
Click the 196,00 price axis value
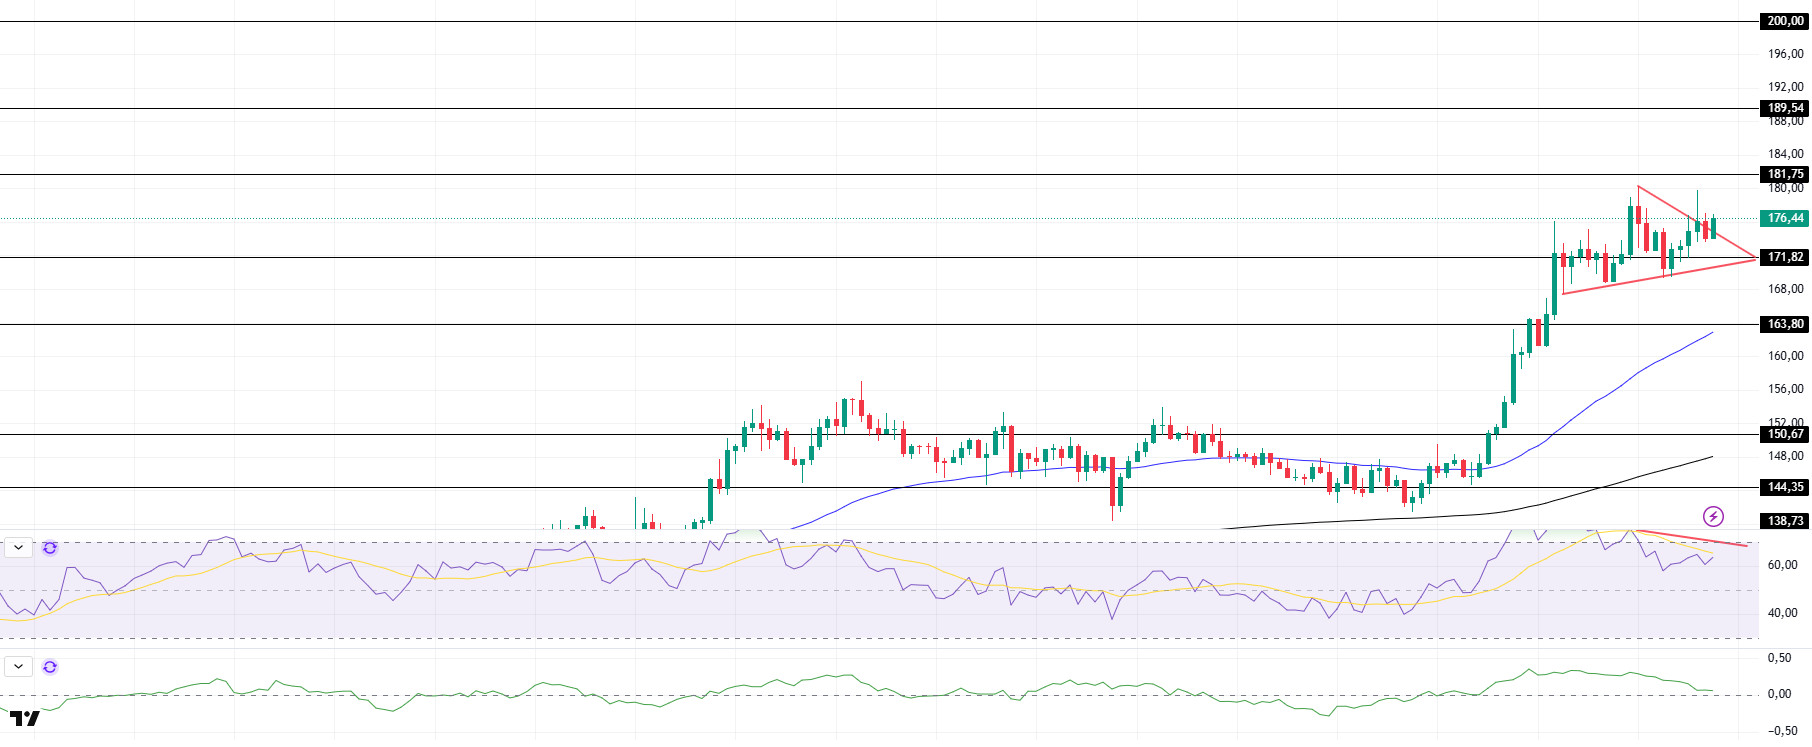coord(1785,54)
